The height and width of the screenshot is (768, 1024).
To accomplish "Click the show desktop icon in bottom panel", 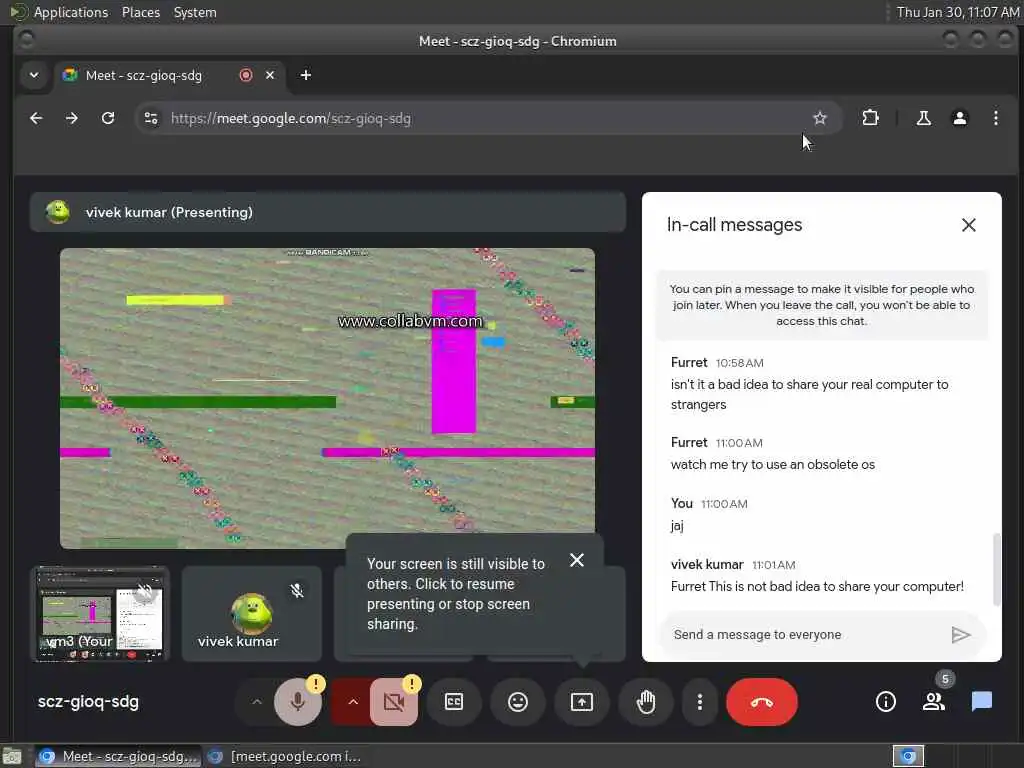I will [12, 756].
